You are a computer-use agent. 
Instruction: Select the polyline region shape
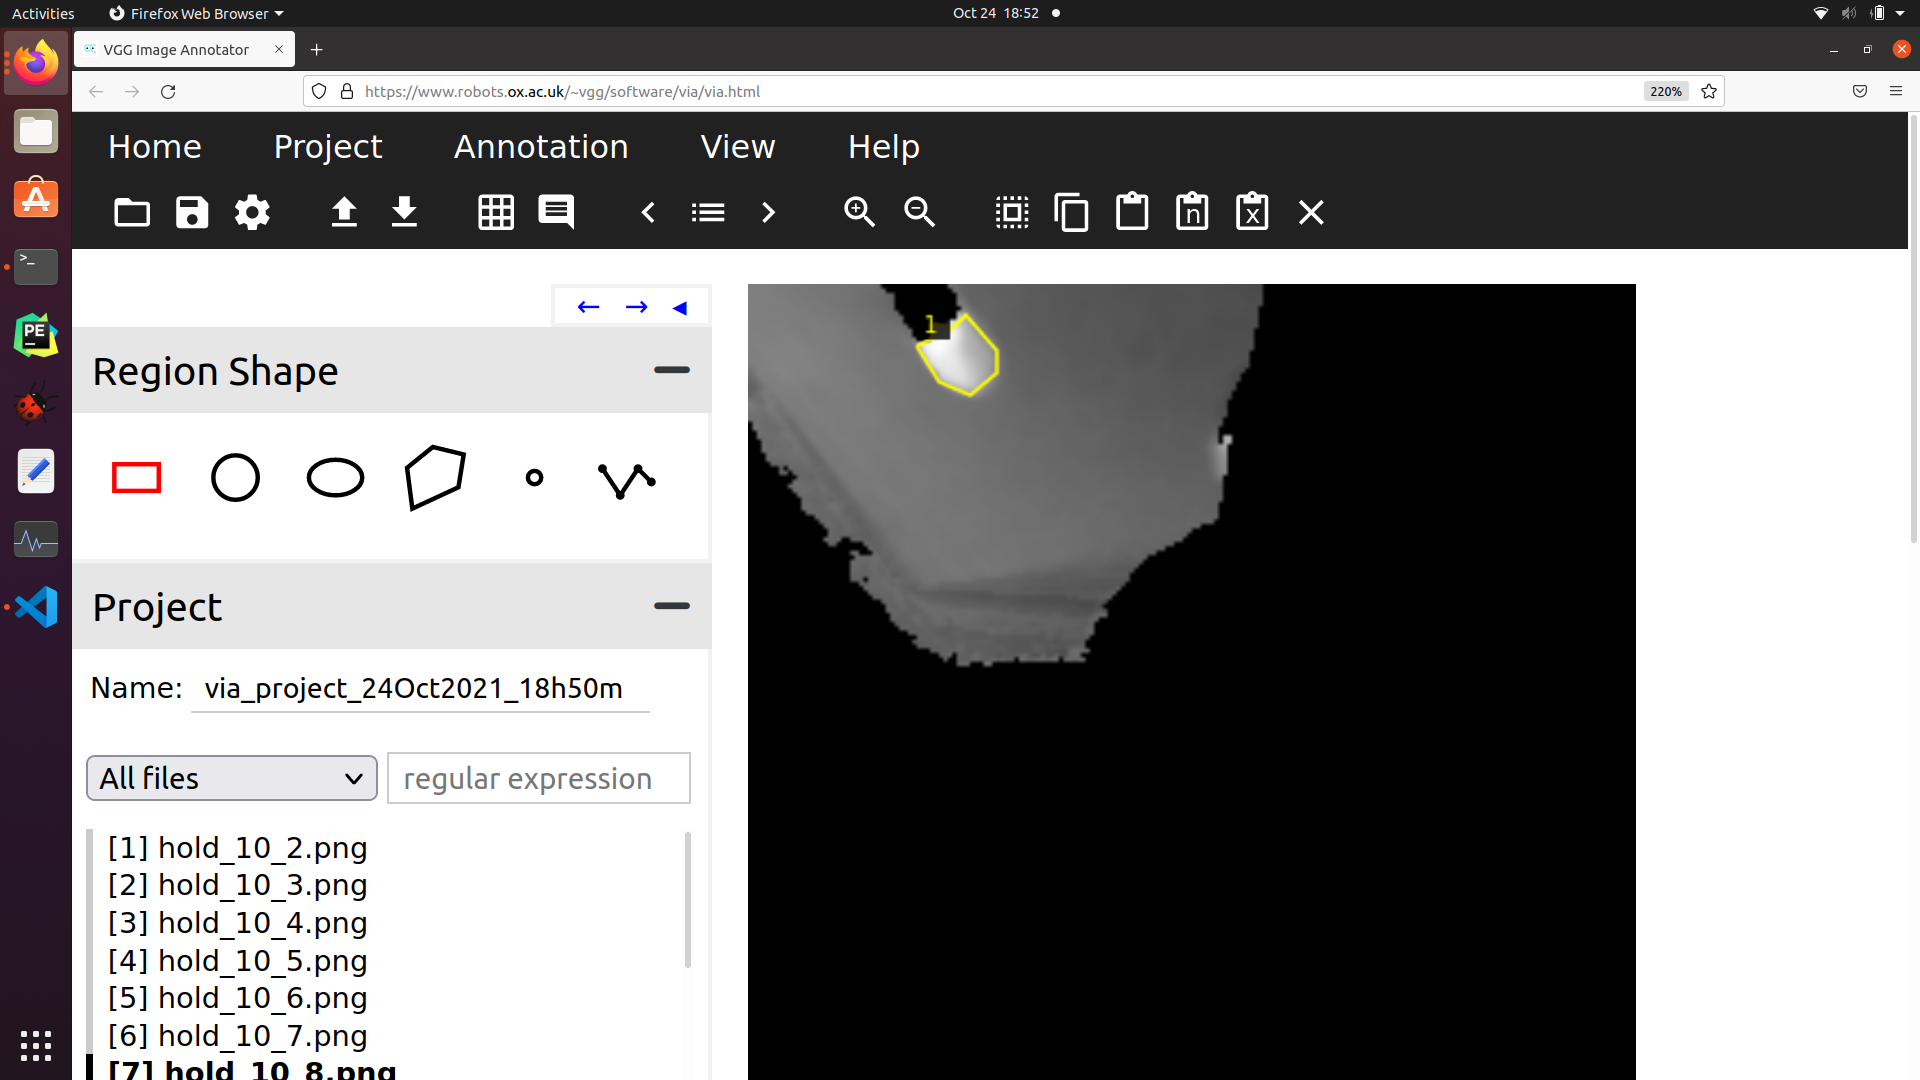[627, 480]
